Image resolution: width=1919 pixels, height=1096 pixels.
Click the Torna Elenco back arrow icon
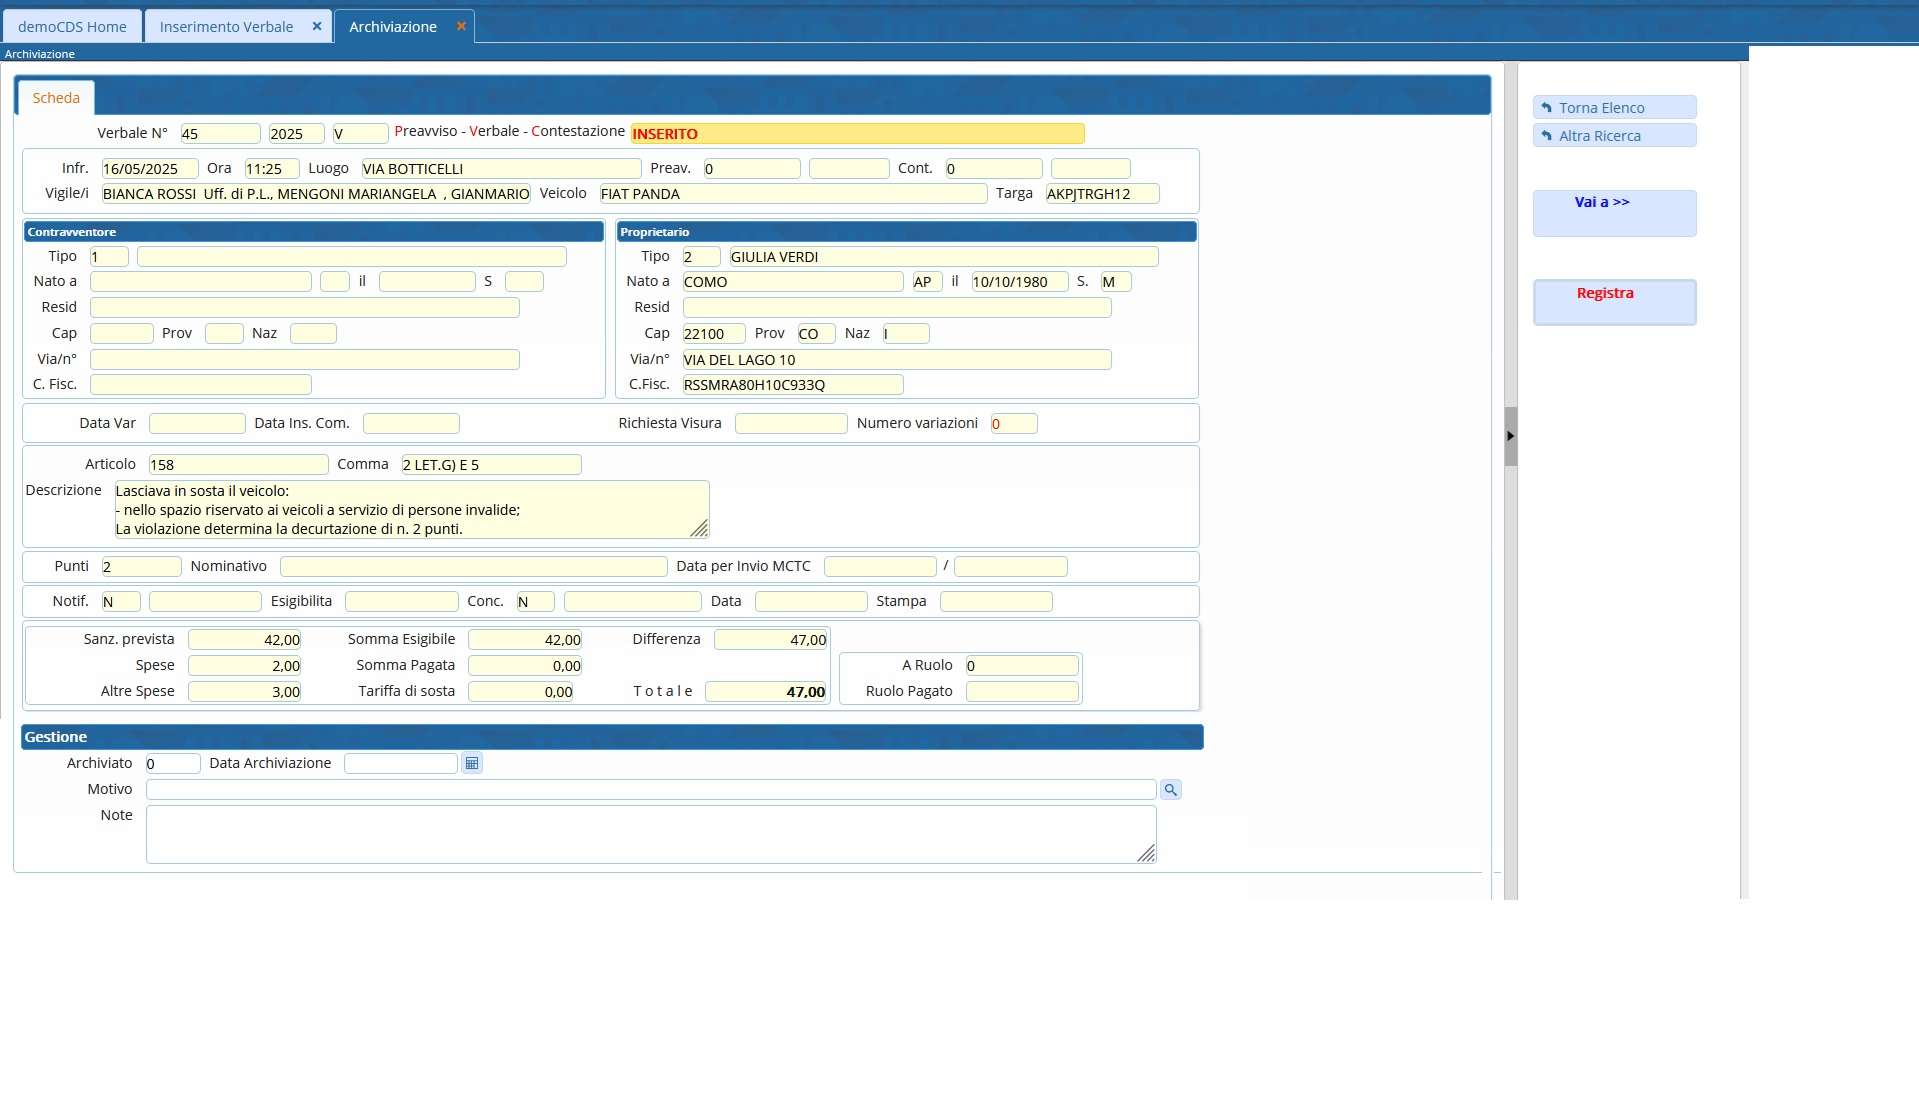click(x=1547, y=108)
